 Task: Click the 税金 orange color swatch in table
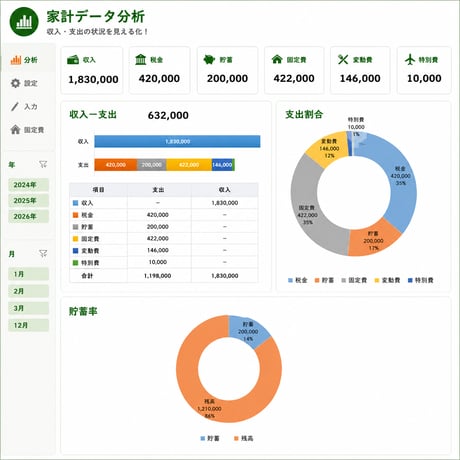pos(75,215)
